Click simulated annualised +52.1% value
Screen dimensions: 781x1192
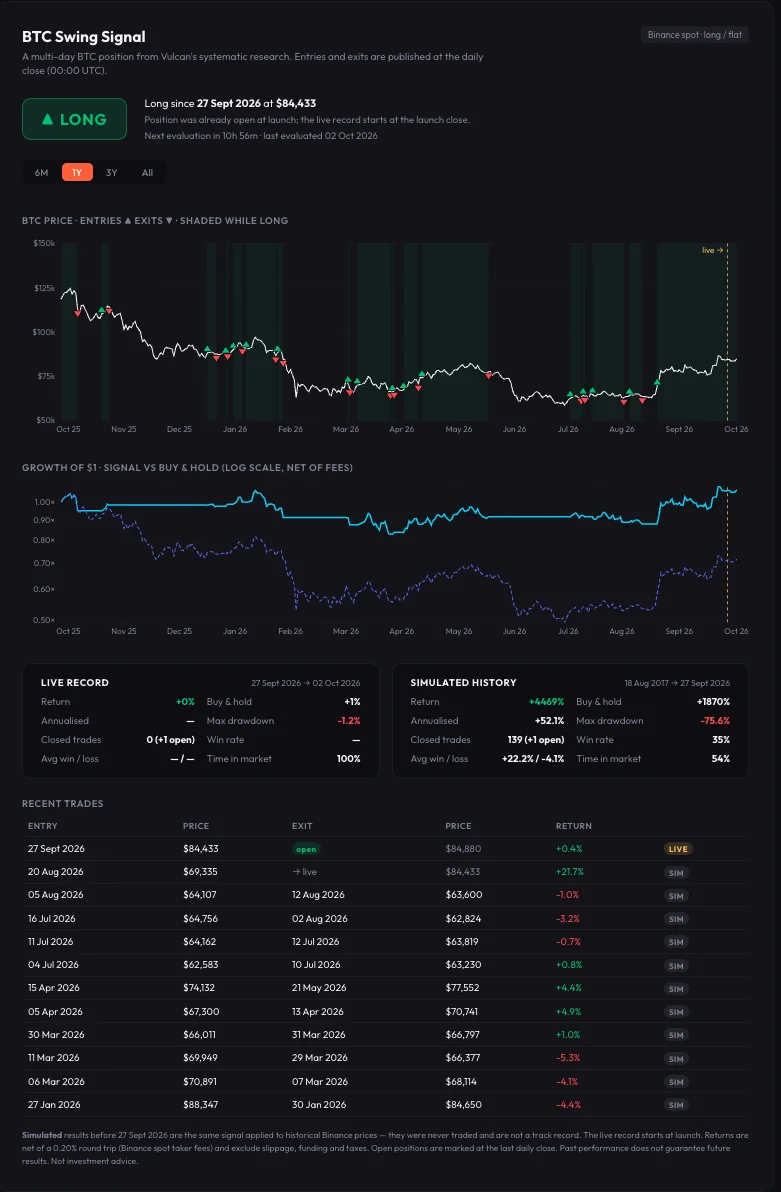click(x=548, y=721)
